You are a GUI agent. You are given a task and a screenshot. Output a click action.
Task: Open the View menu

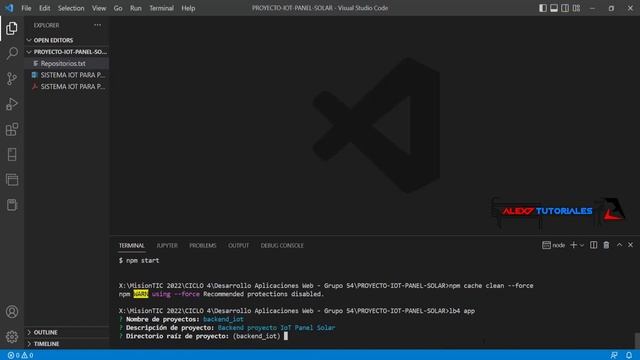(x=99, y=8)
